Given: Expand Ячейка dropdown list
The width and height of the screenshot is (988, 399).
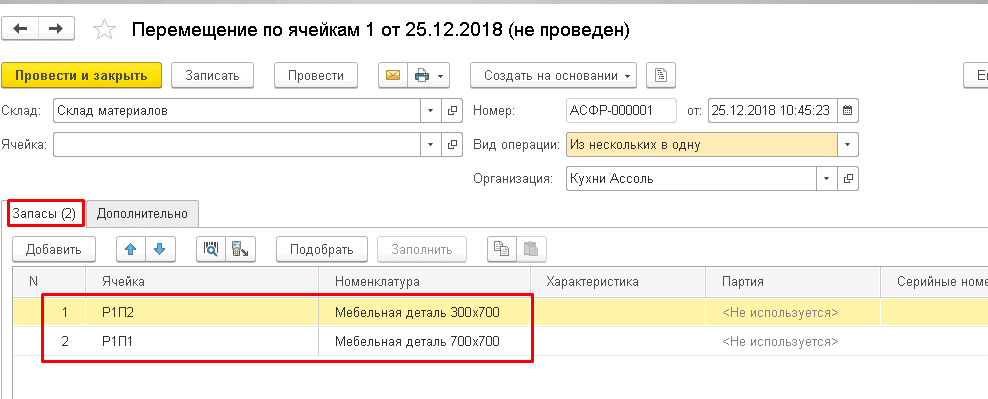Looking at the screenshot, I should (x=430, y=144).
